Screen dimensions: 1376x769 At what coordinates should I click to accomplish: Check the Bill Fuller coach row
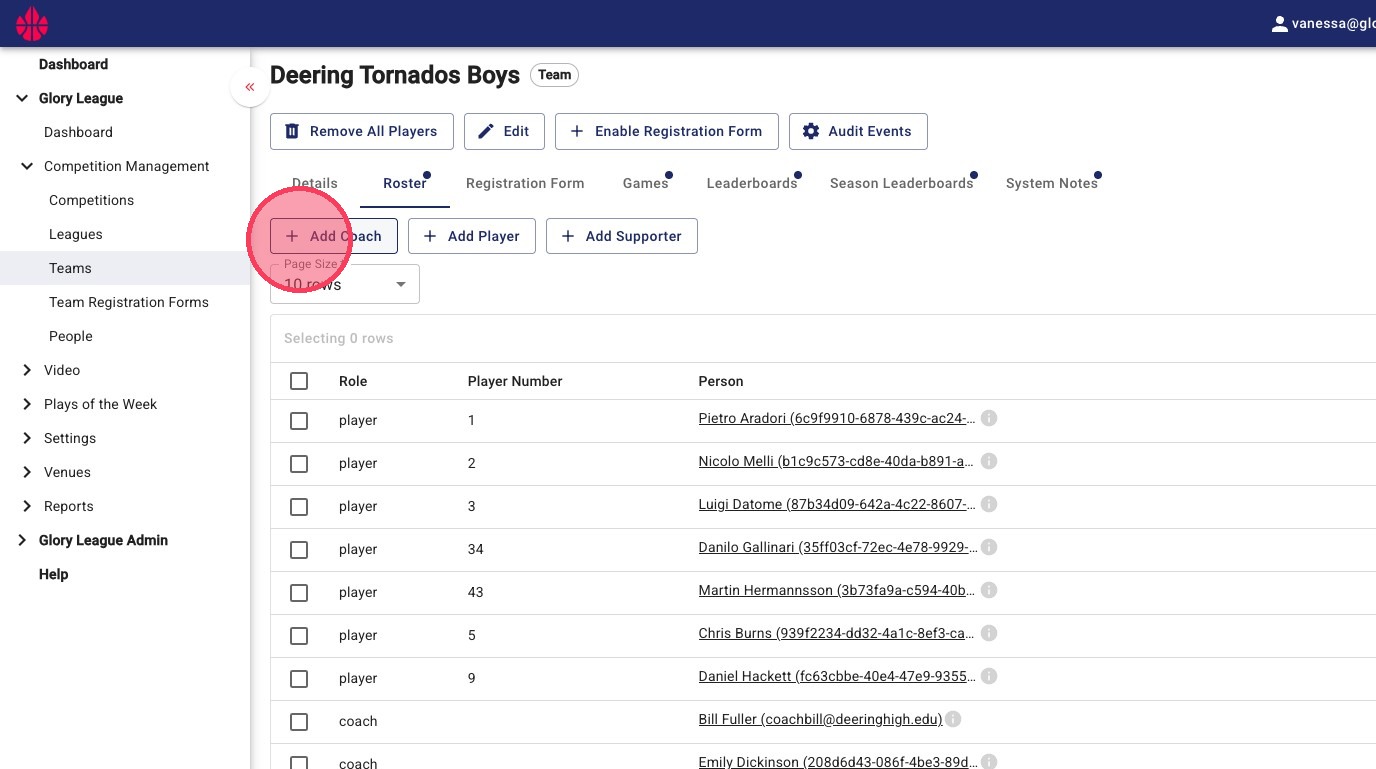(299, 722)
